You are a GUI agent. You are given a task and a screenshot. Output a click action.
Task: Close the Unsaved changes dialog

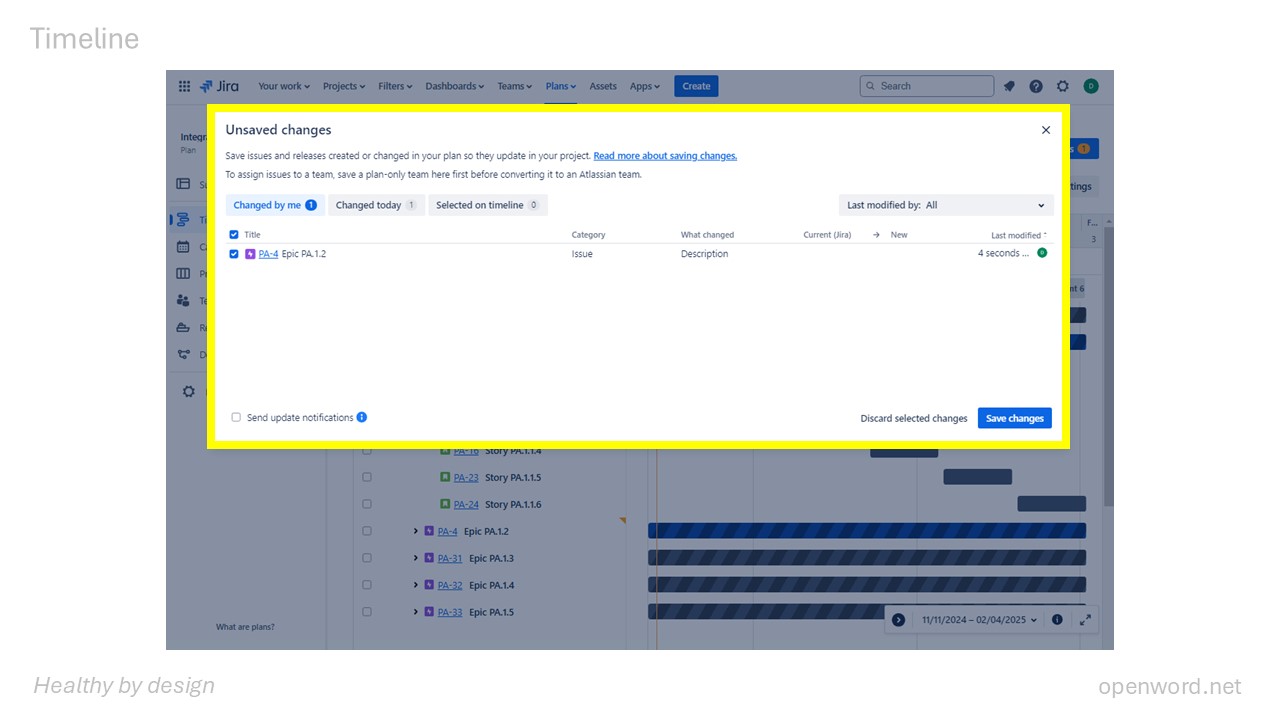1046,130
